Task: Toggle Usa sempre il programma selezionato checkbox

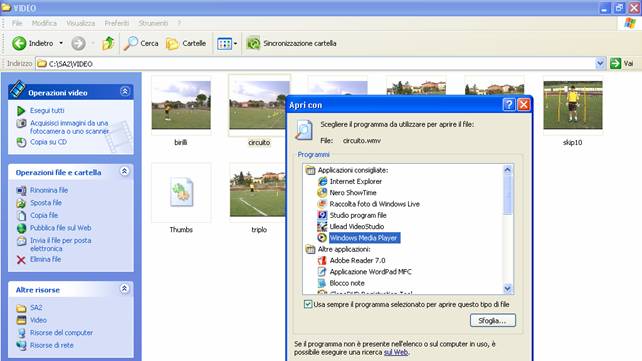Action: click(x=308, y=304)
